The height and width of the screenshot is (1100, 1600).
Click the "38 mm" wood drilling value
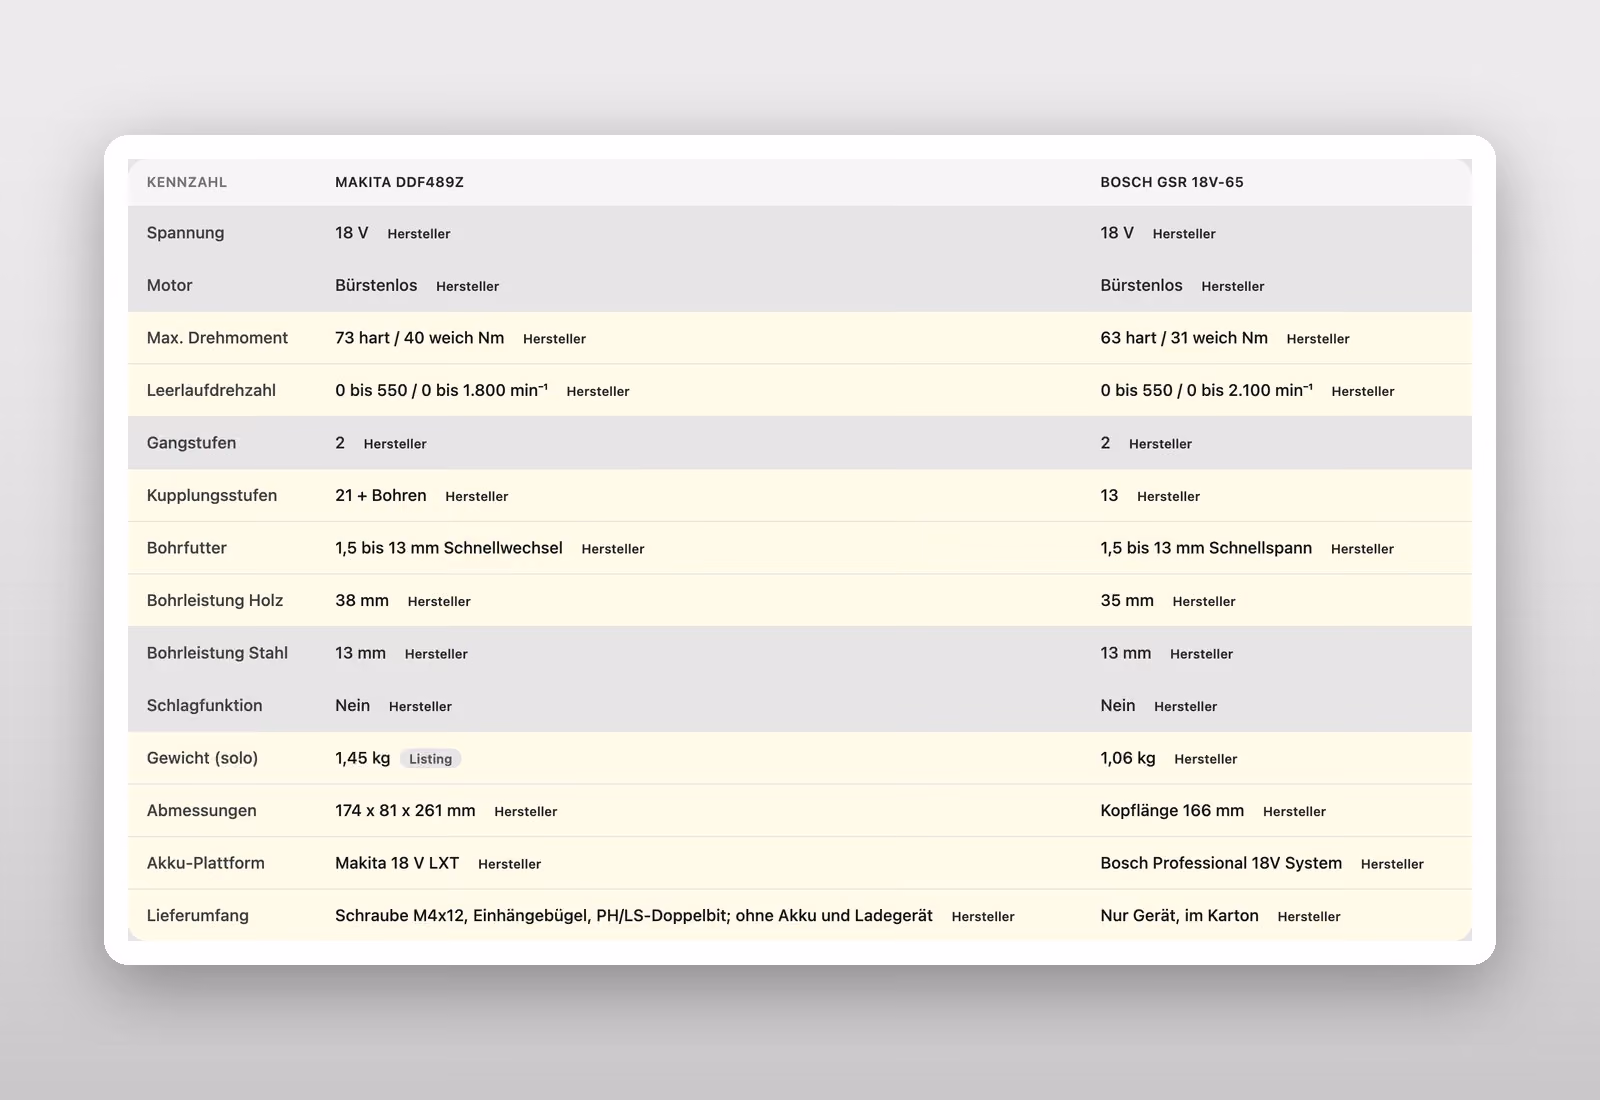362,600
